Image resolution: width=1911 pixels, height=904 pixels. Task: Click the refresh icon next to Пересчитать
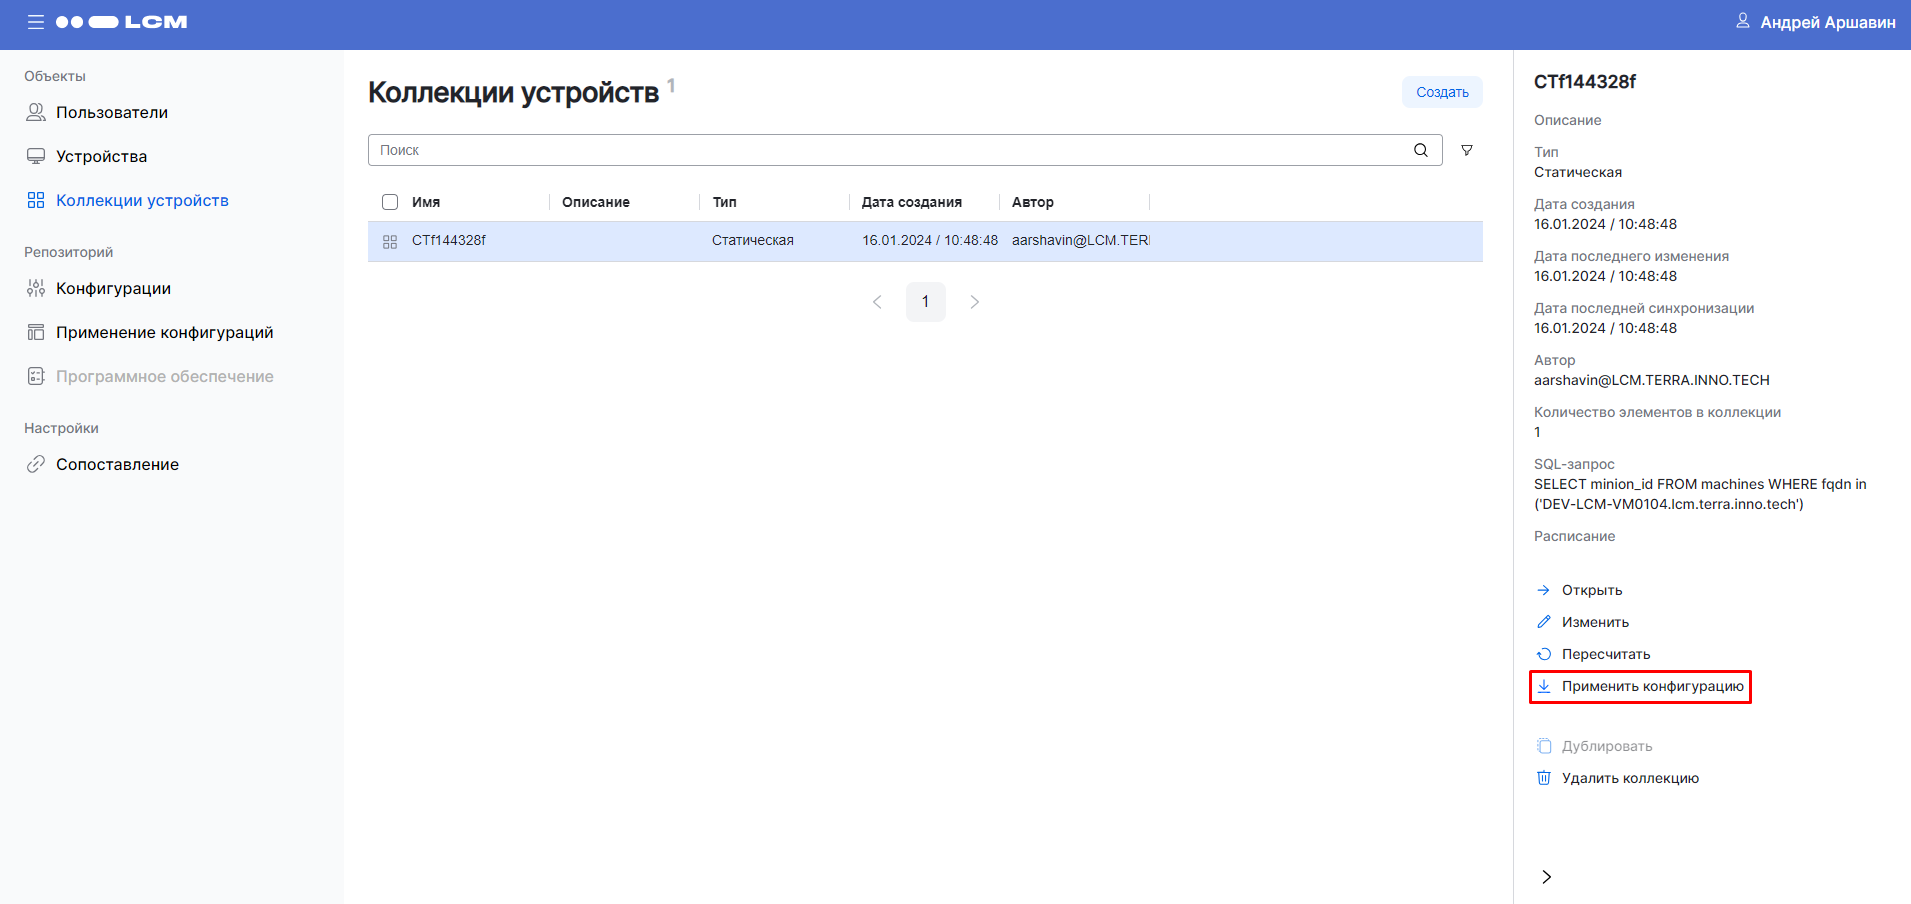click(x=1545, y=653)
